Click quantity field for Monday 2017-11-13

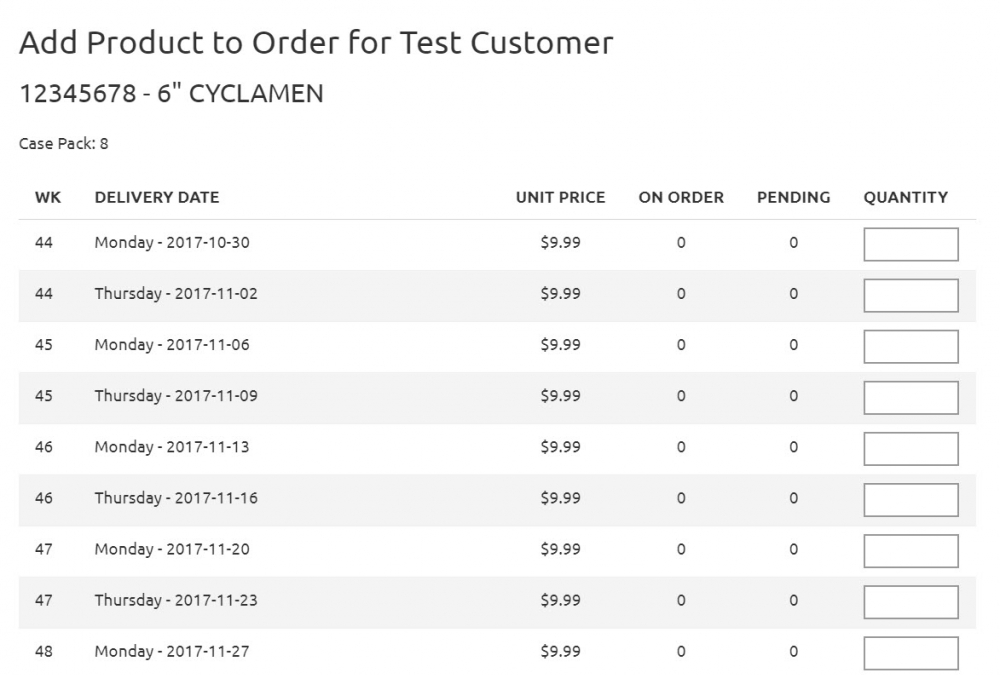click(911, 449)
